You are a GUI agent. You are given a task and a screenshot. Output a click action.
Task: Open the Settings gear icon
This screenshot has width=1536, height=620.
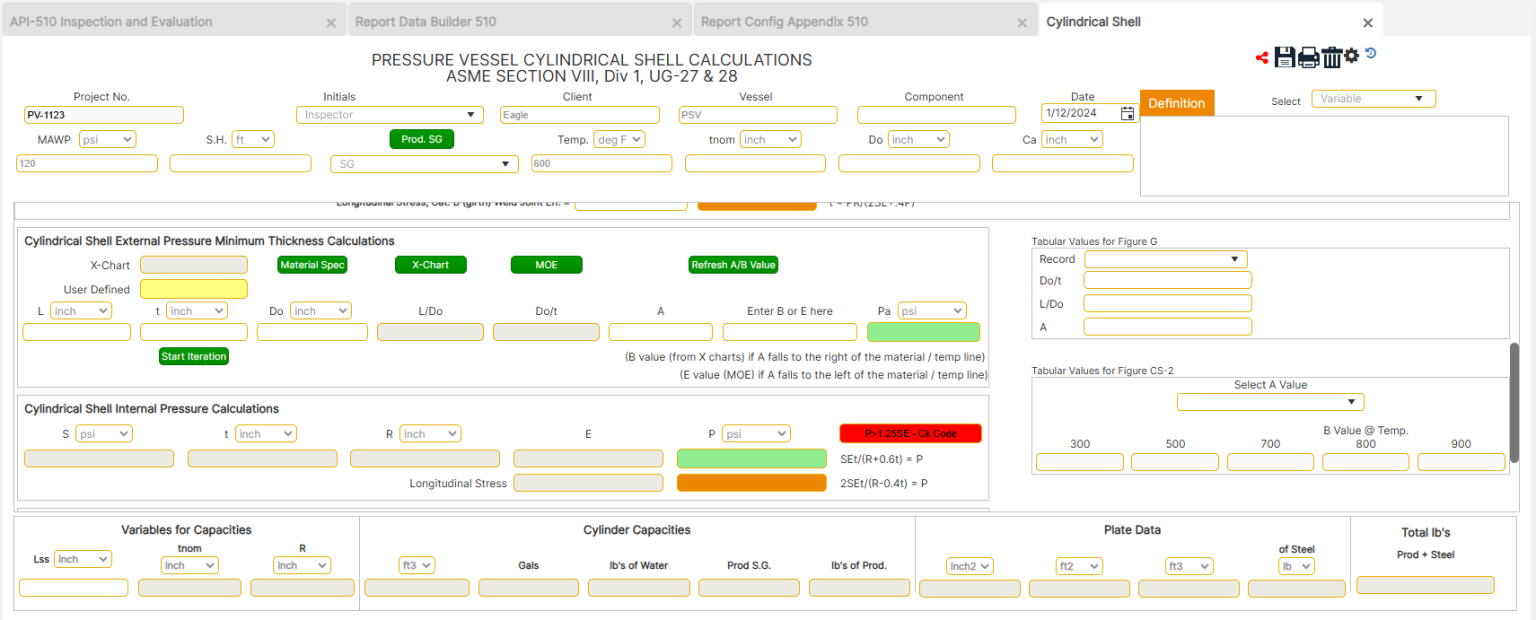tap(1351, 56)
